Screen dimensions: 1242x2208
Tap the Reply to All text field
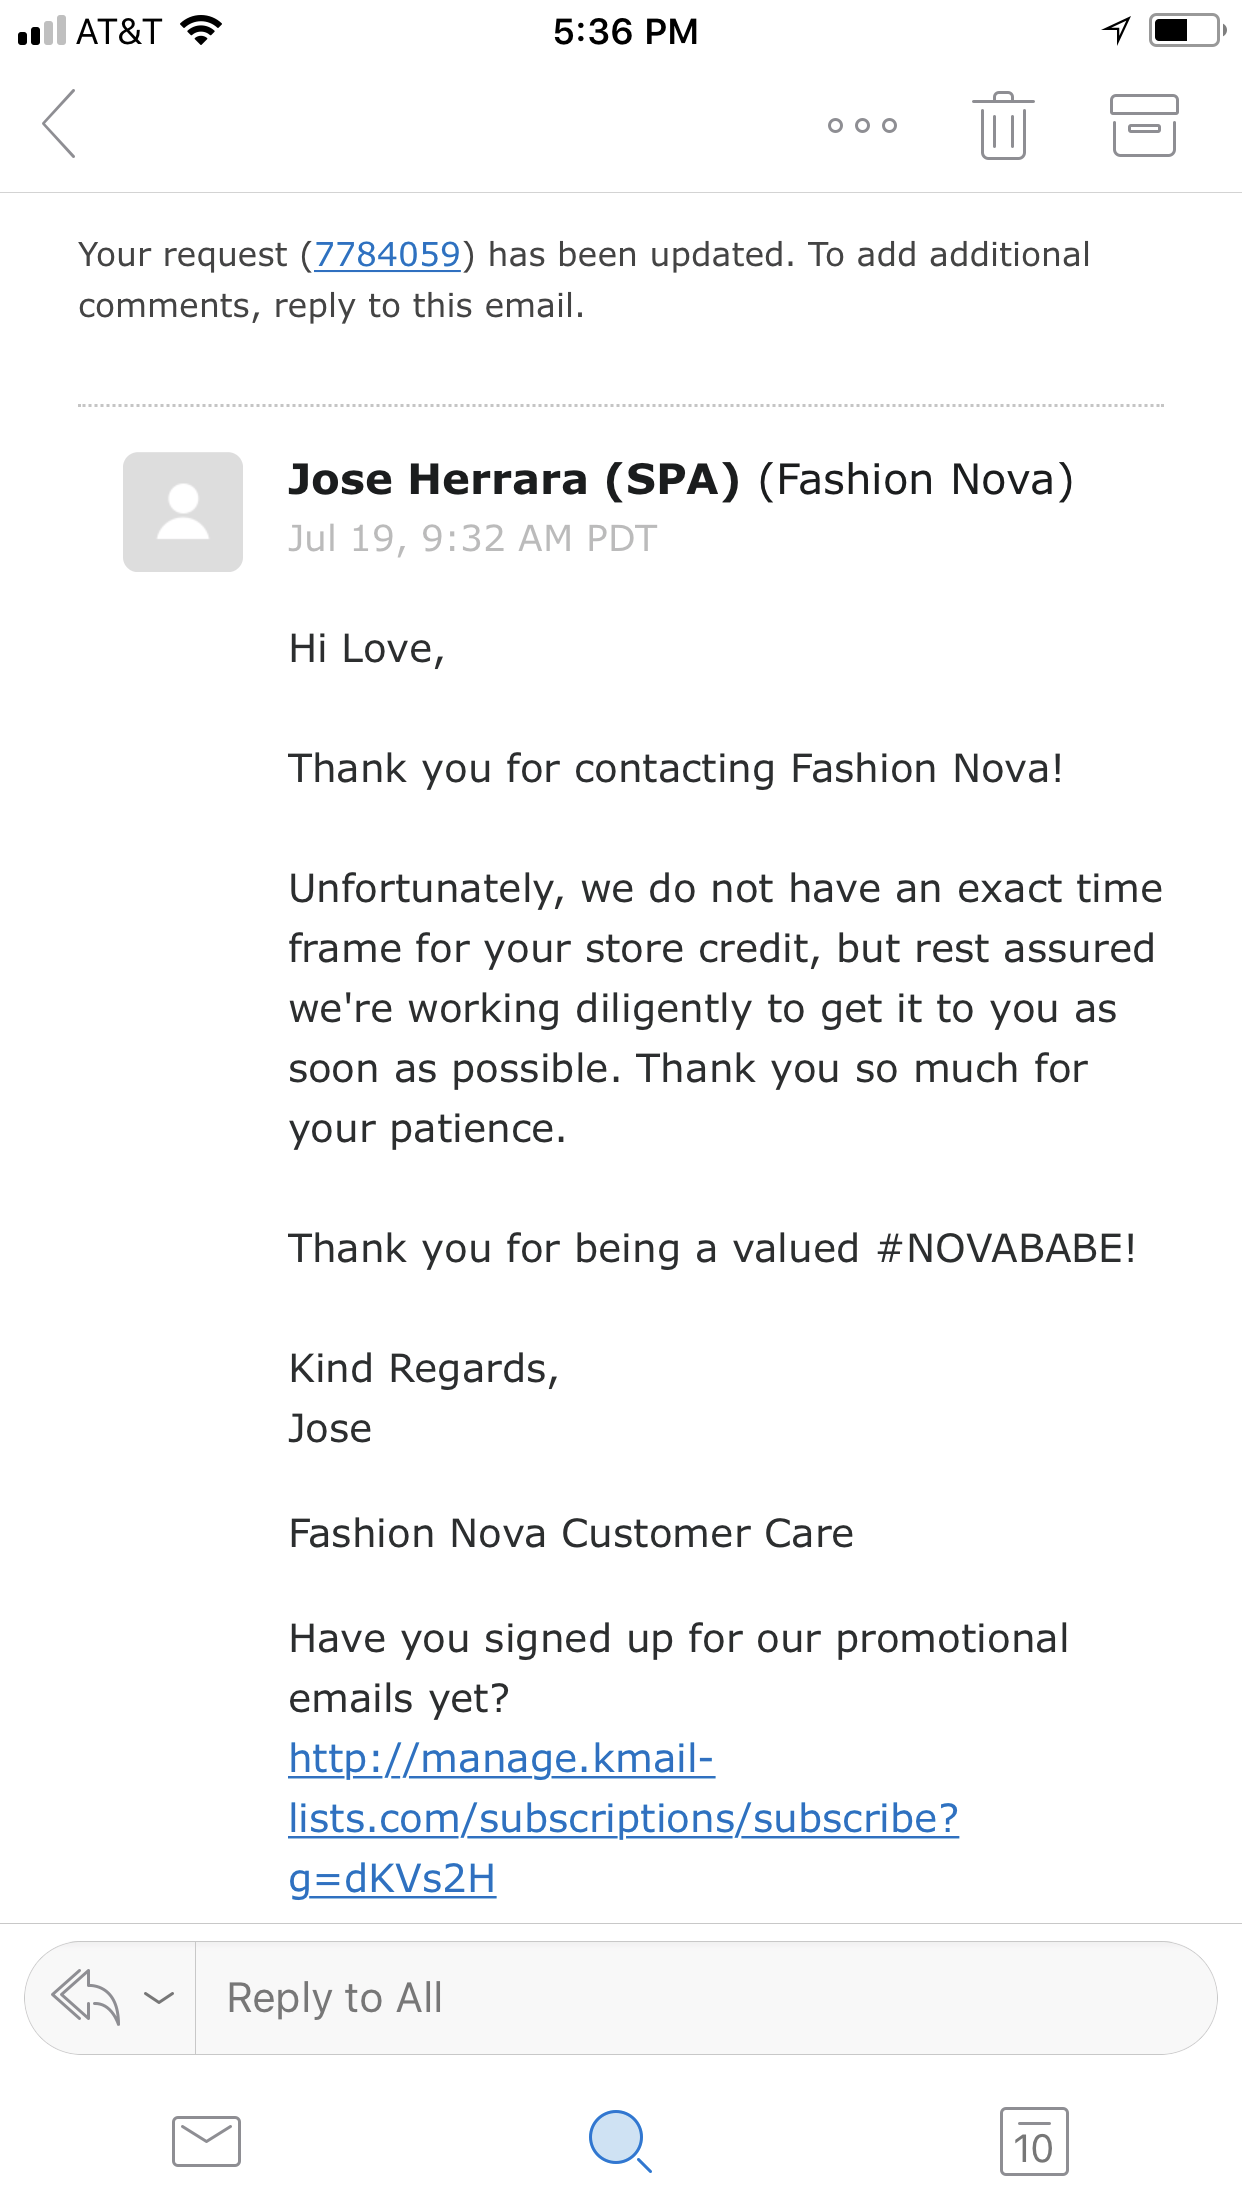click(x=705, y=1998)
